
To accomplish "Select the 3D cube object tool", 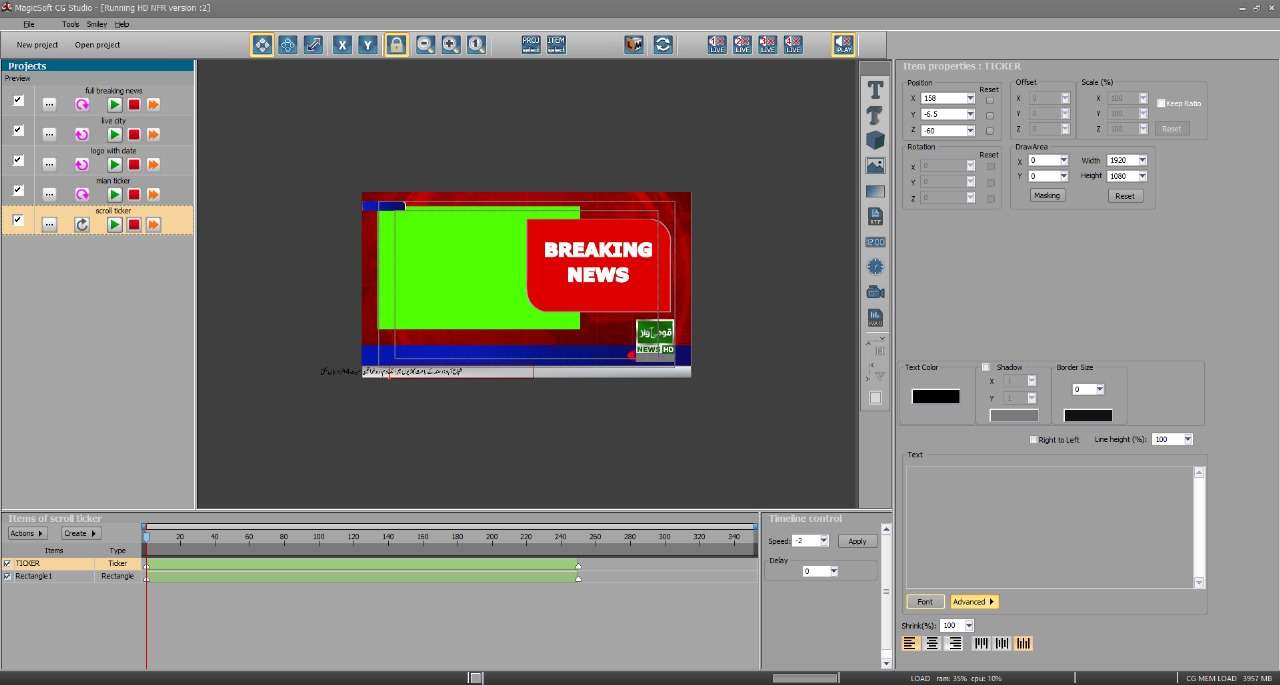I will [875, 141].
